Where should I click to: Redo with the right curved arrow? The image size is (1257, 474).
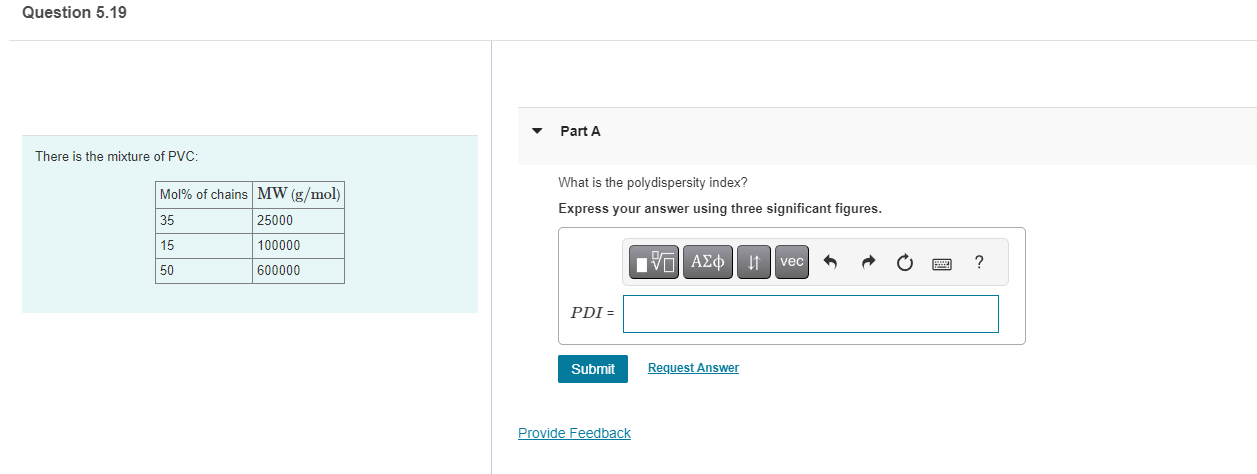(x=867, y=263)
